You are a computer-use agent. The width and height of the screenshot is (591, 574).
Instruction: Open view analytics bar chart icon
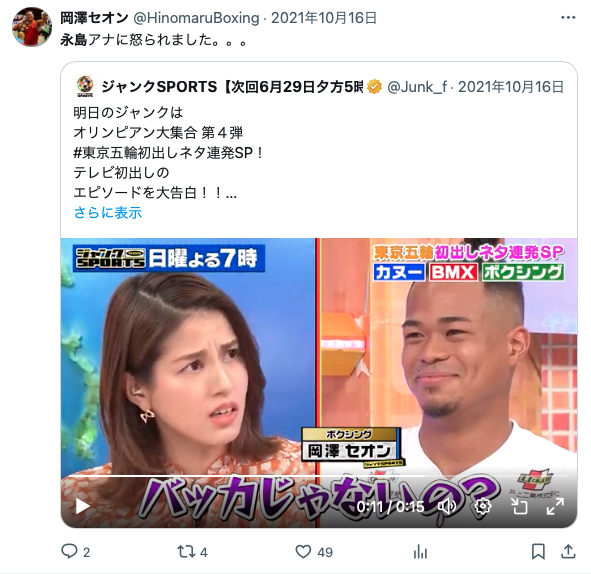(x=420, y=553)
